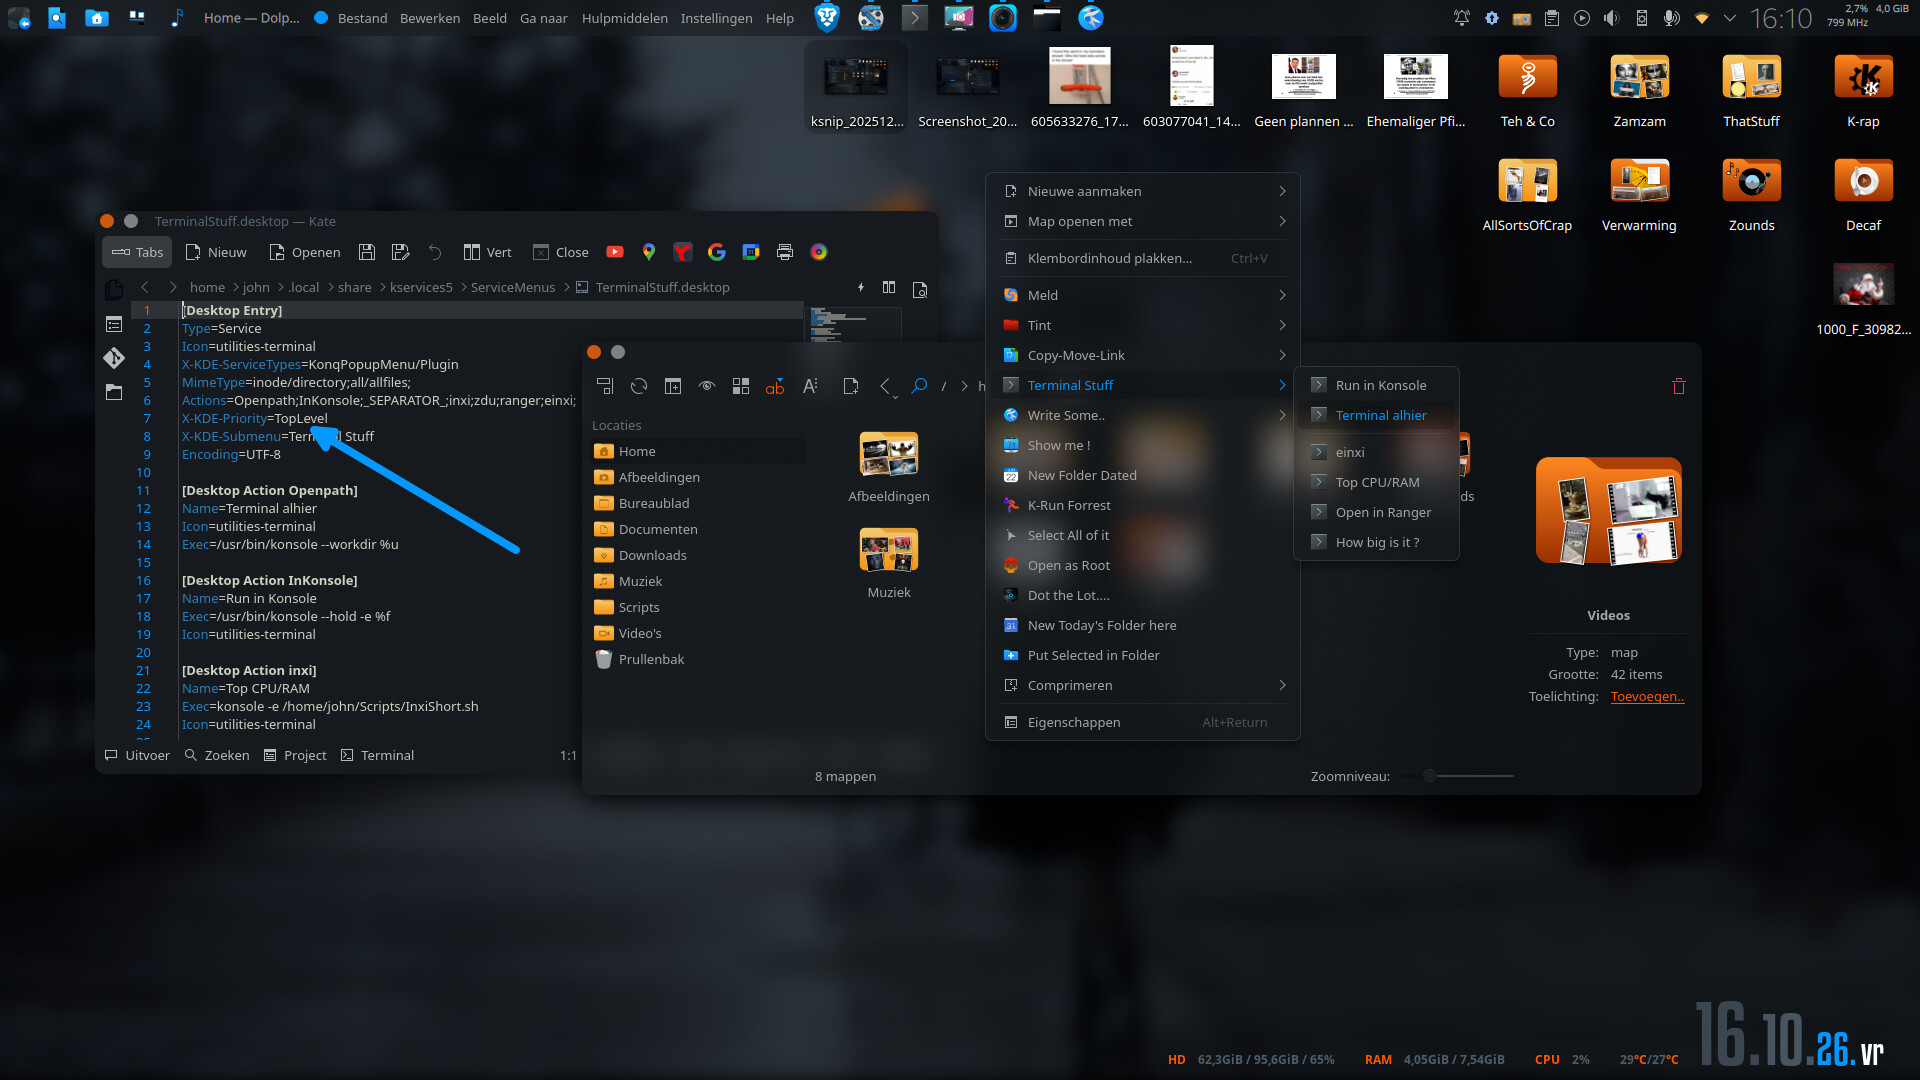Click the Google Maps pin icon
The image size is (1920, 1080).
pyautogui.click(x=649, y=252)
